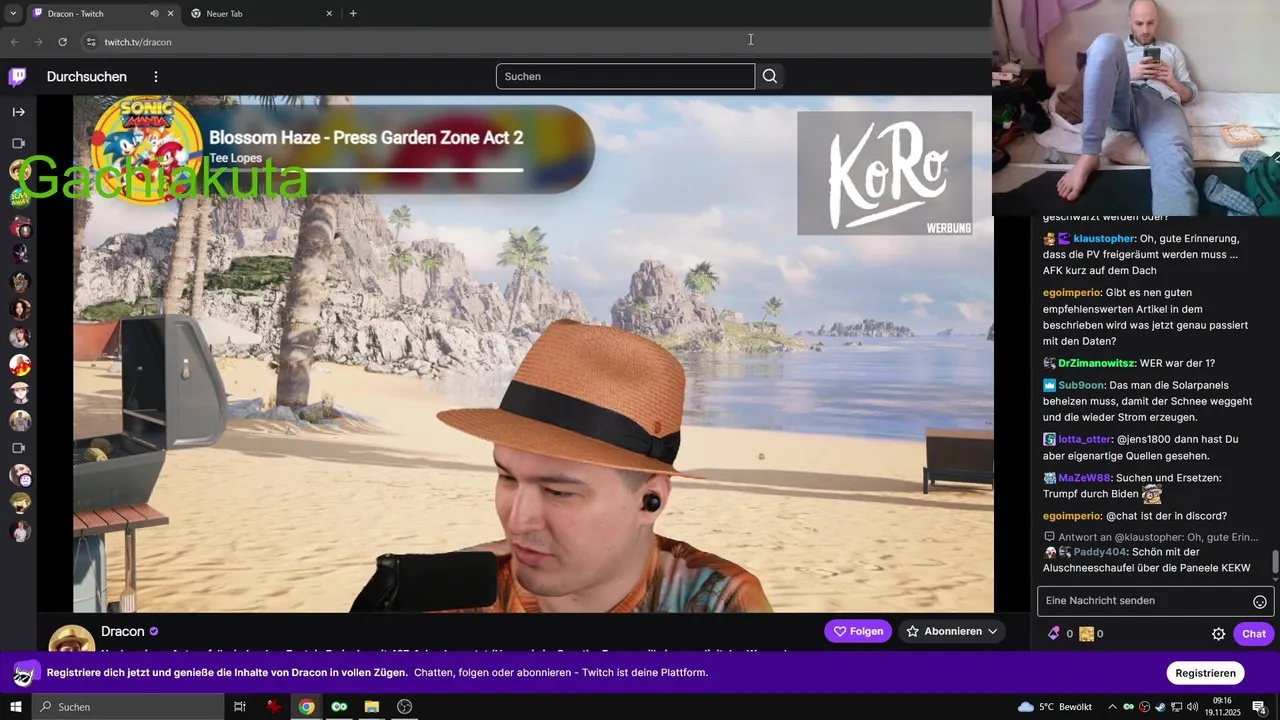Open the OBS icon on the taskbar

405,707
